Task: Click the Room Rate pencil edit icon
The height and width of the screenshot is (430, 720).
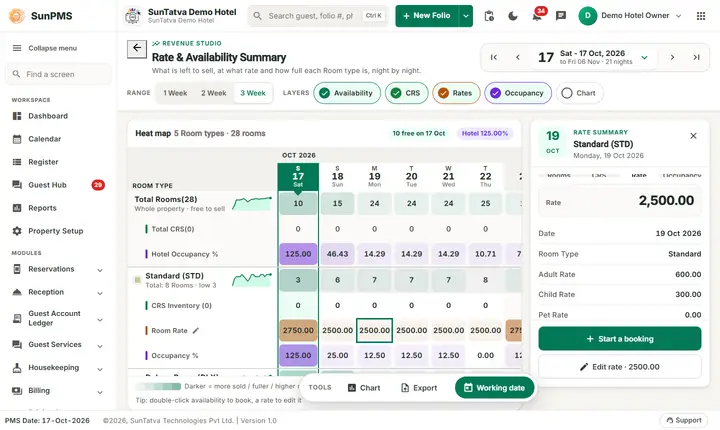Action: pyautogui.click(x=196, y=330)
